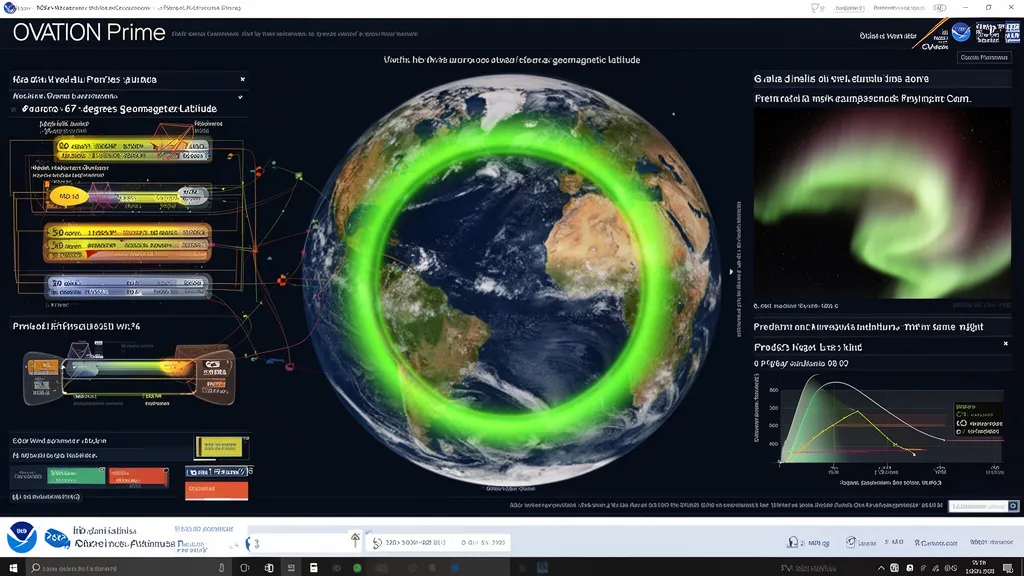The image size is (1024, 576).
Task: Click the input field at bottom right corner
Action: [977, 506]
